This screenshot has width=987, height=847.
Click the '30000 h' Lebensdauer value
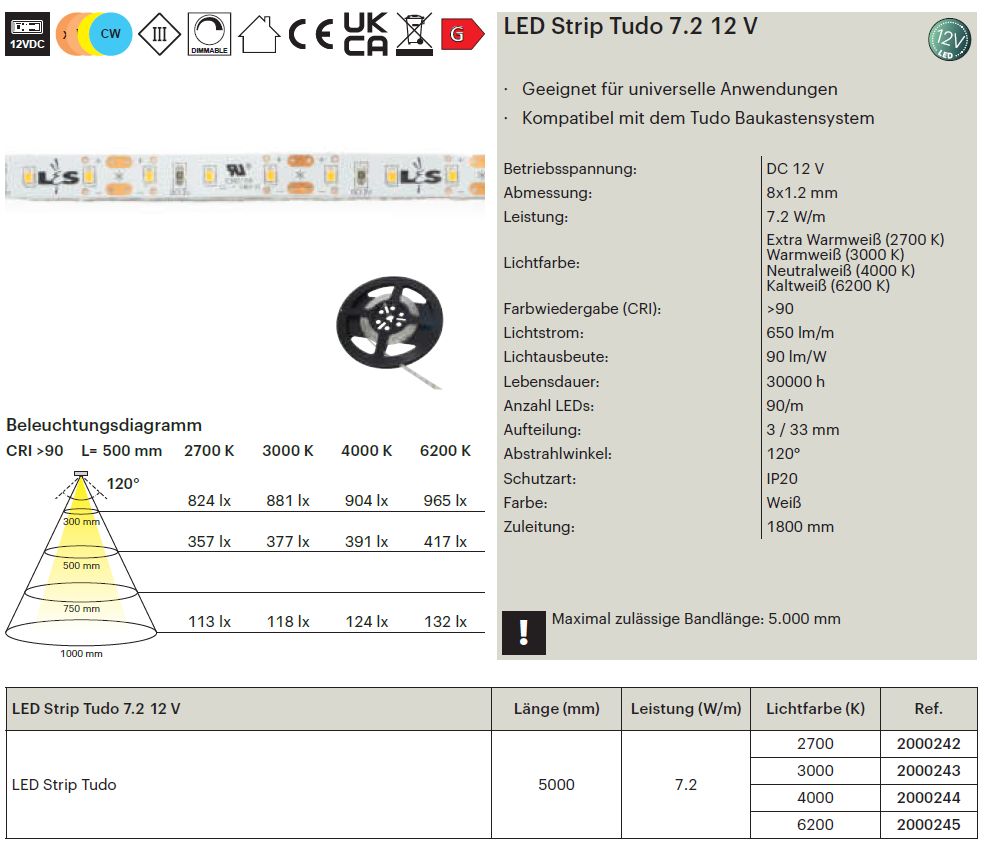pyautogui.click(x=795, y=382)
